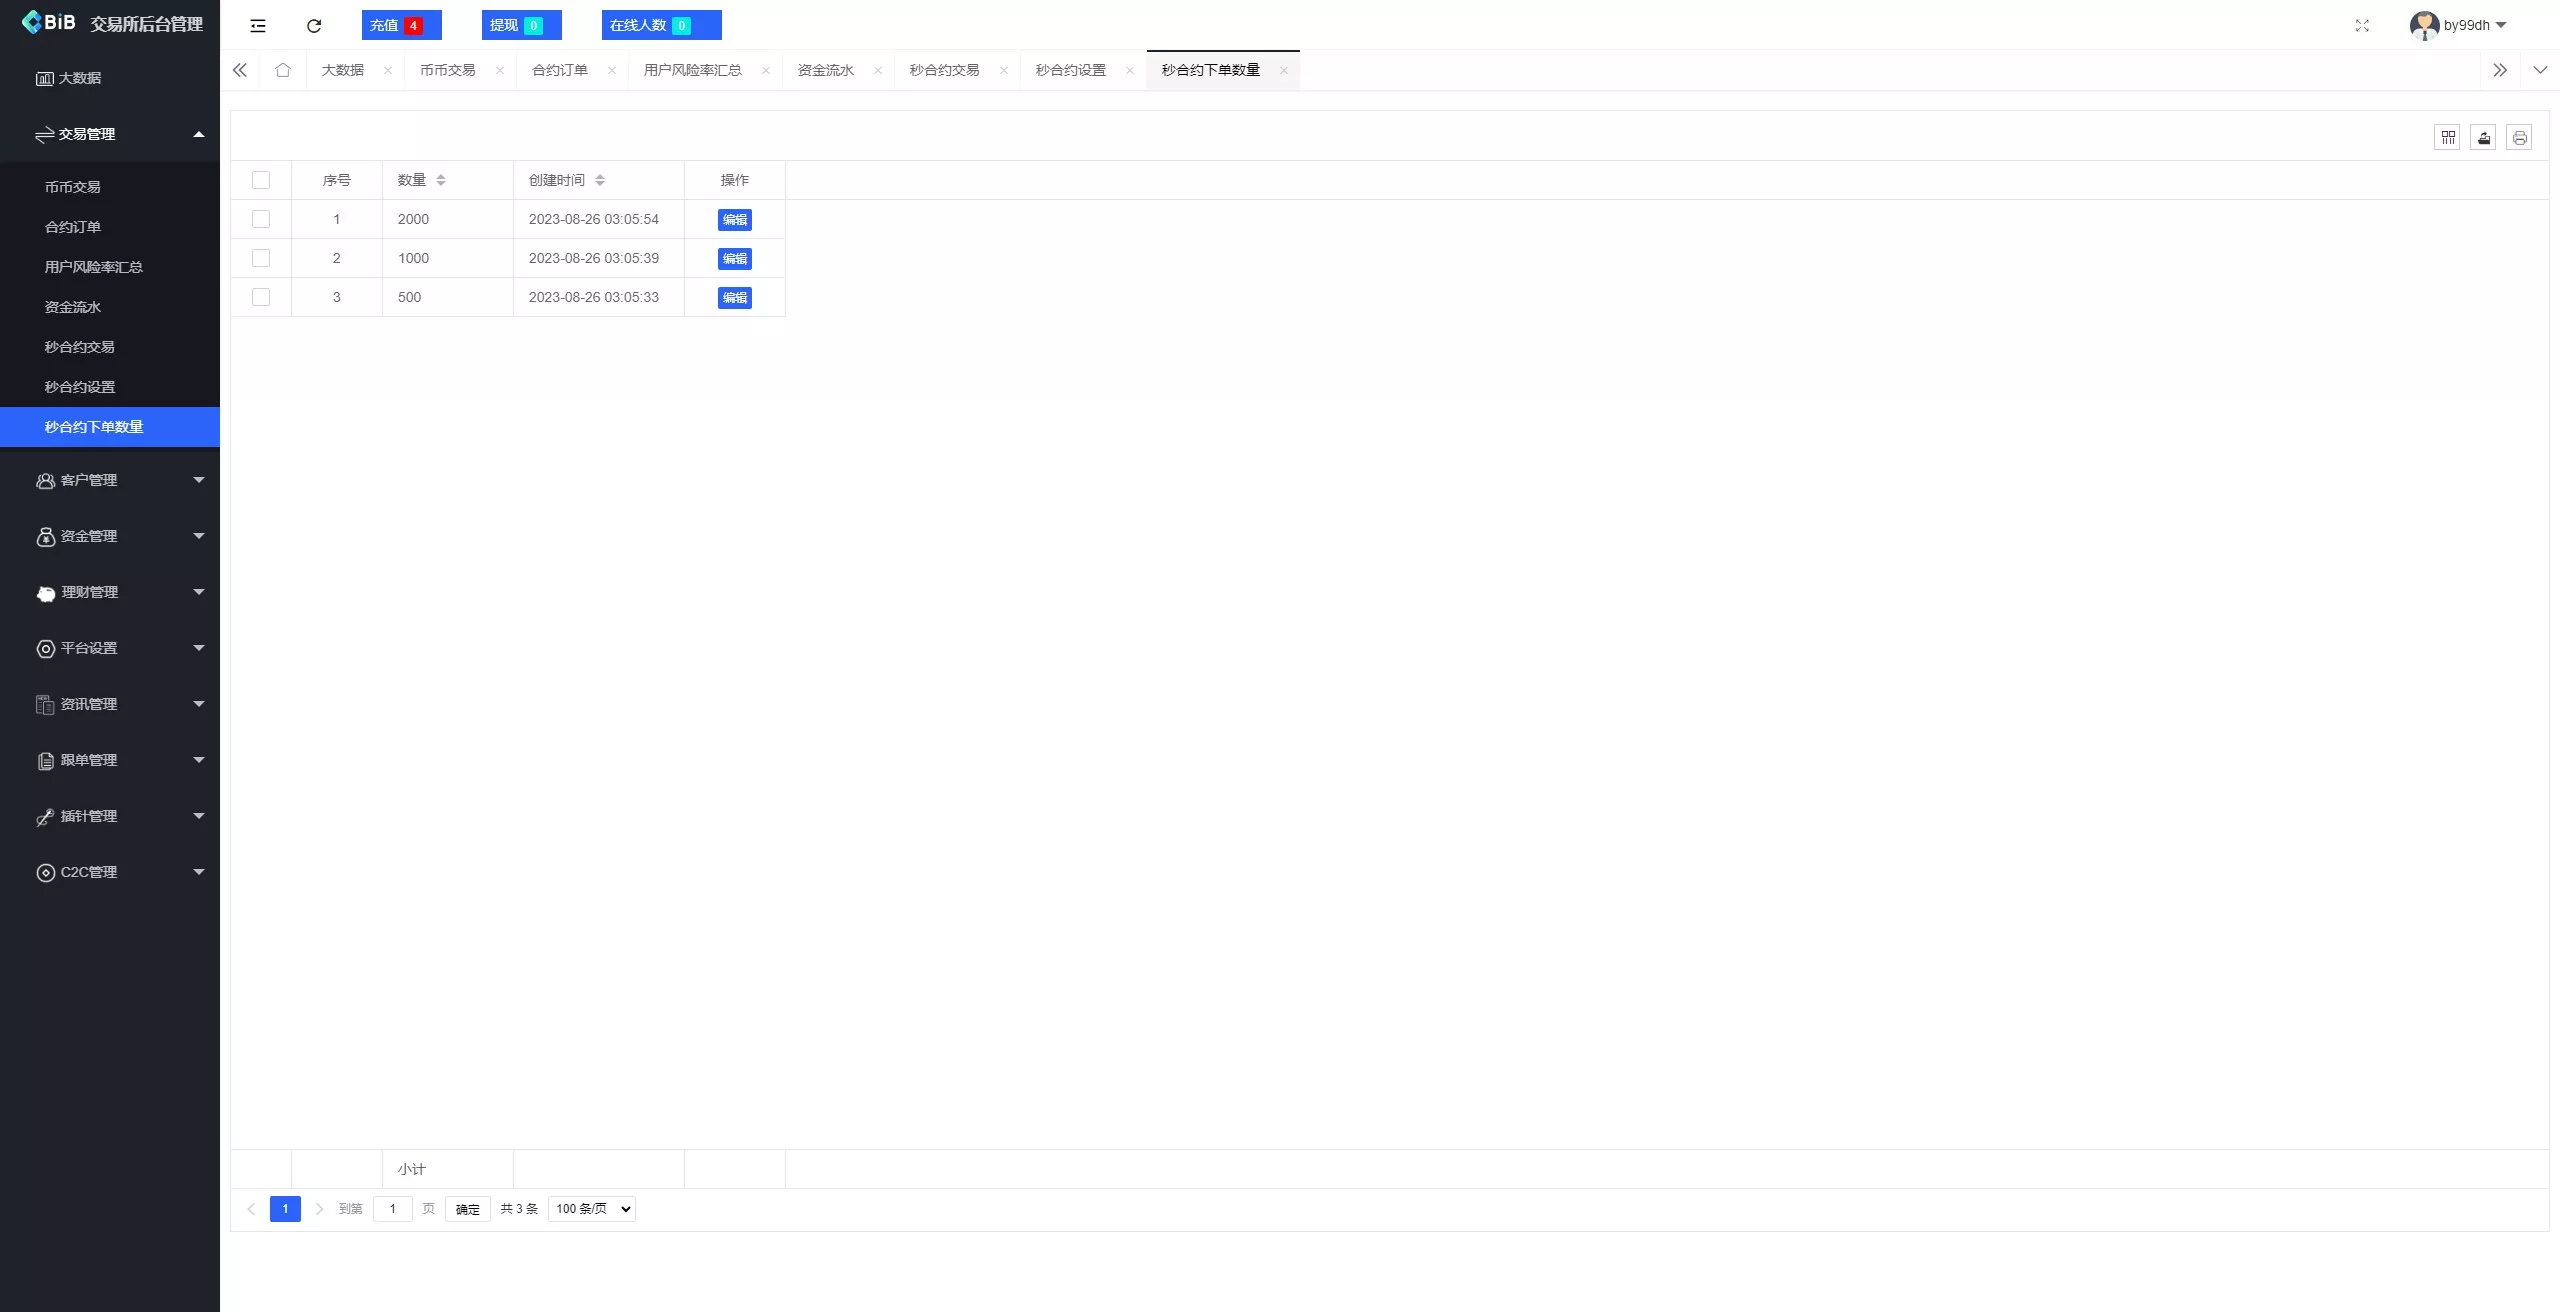This screenshot has height=1312, width=2560.
Task: Toggle fullscreen mode
Action: pyautogui.click(x=2362, y=25)
